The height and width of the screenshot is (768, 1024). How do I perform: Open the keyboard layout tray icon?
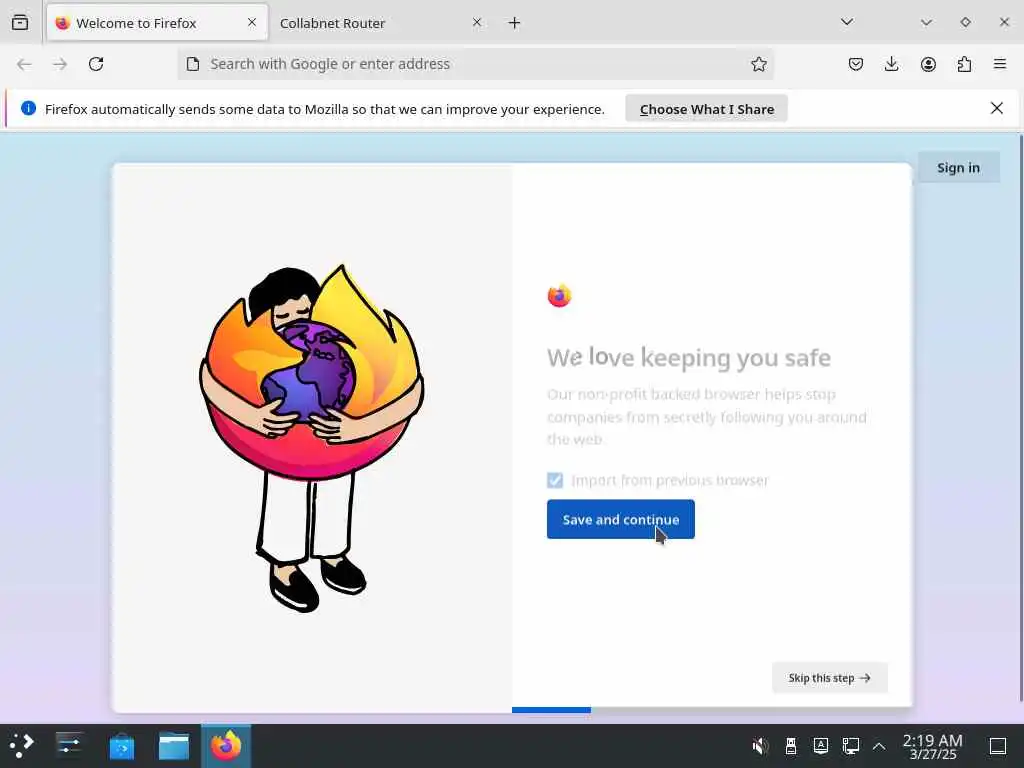pyautogui.click(x=820, y=746)
